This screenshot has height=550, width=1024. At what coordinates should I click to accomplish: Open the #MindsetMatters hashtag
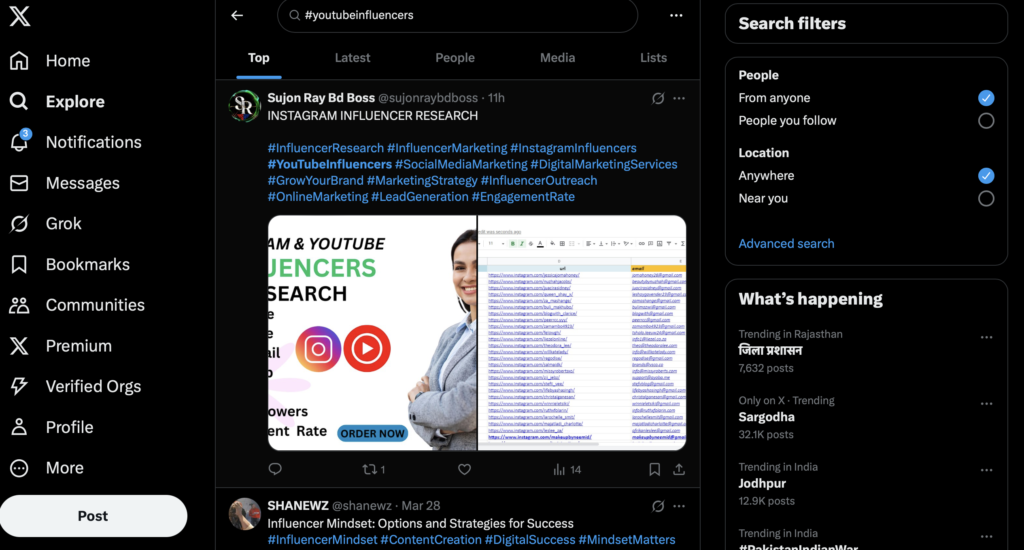click(627, 540)
